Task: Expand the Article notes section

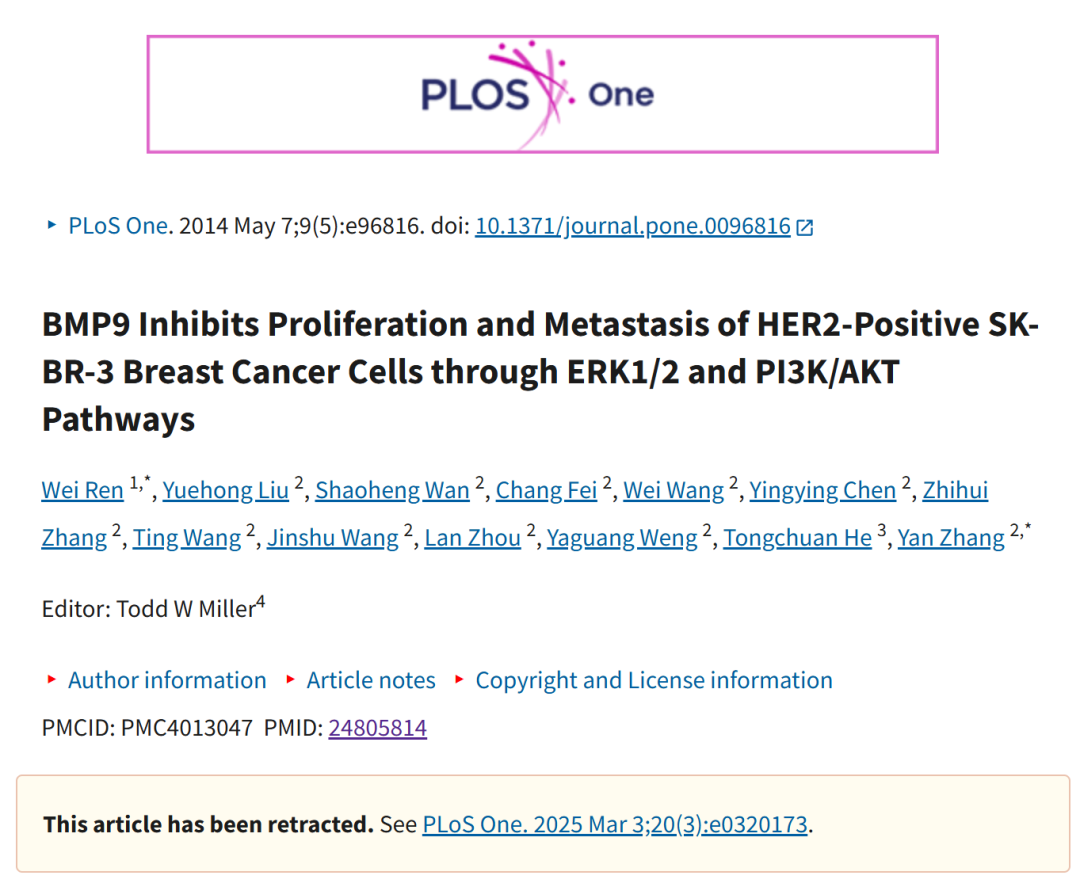Action: (371, 681)
